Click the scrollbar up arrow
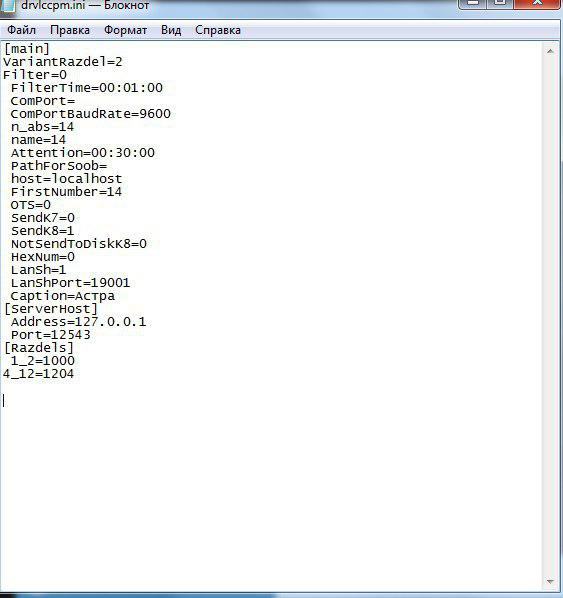Screen dimensions: 563x598 coord(550,51)
